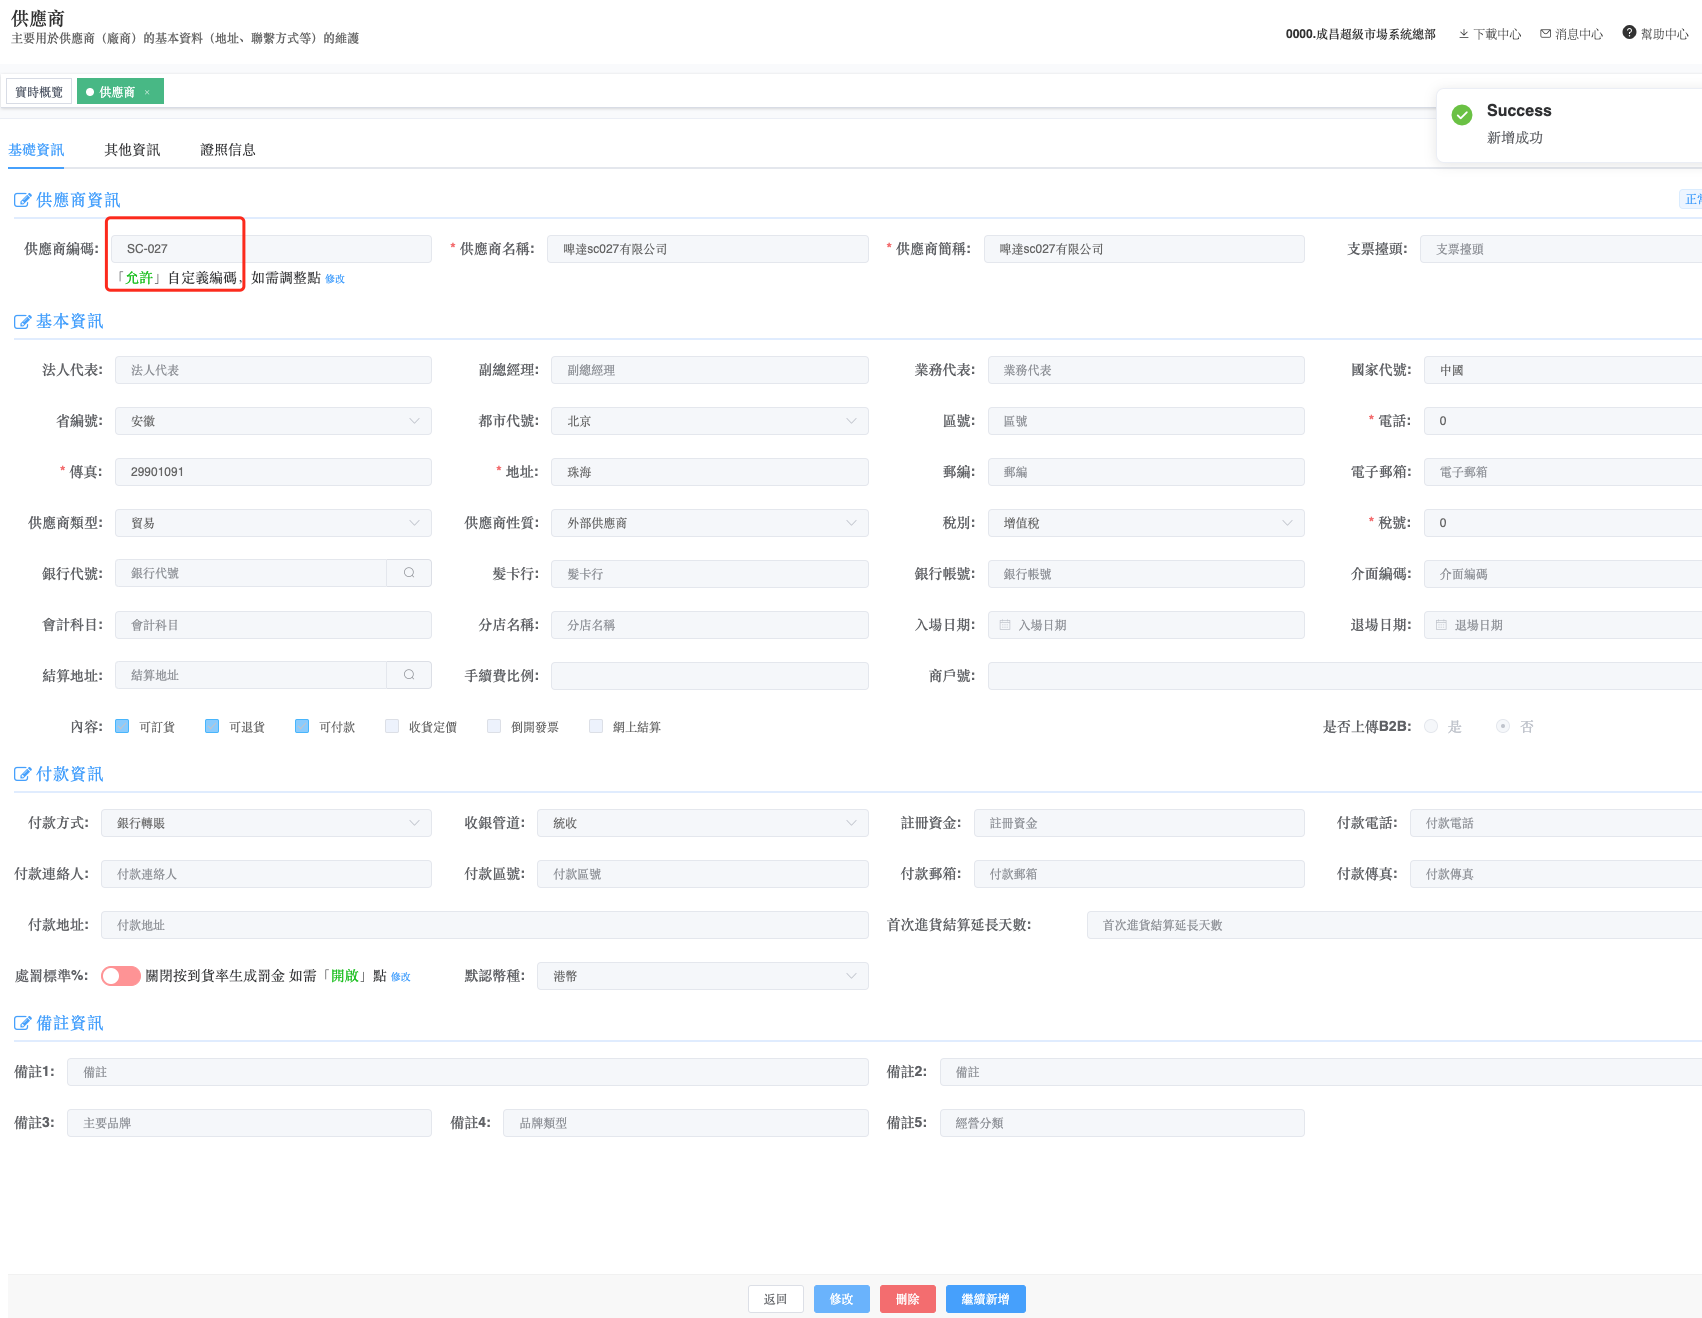Click the 註冊資金 input field
The image size is (1702, 1318).
1139,823
